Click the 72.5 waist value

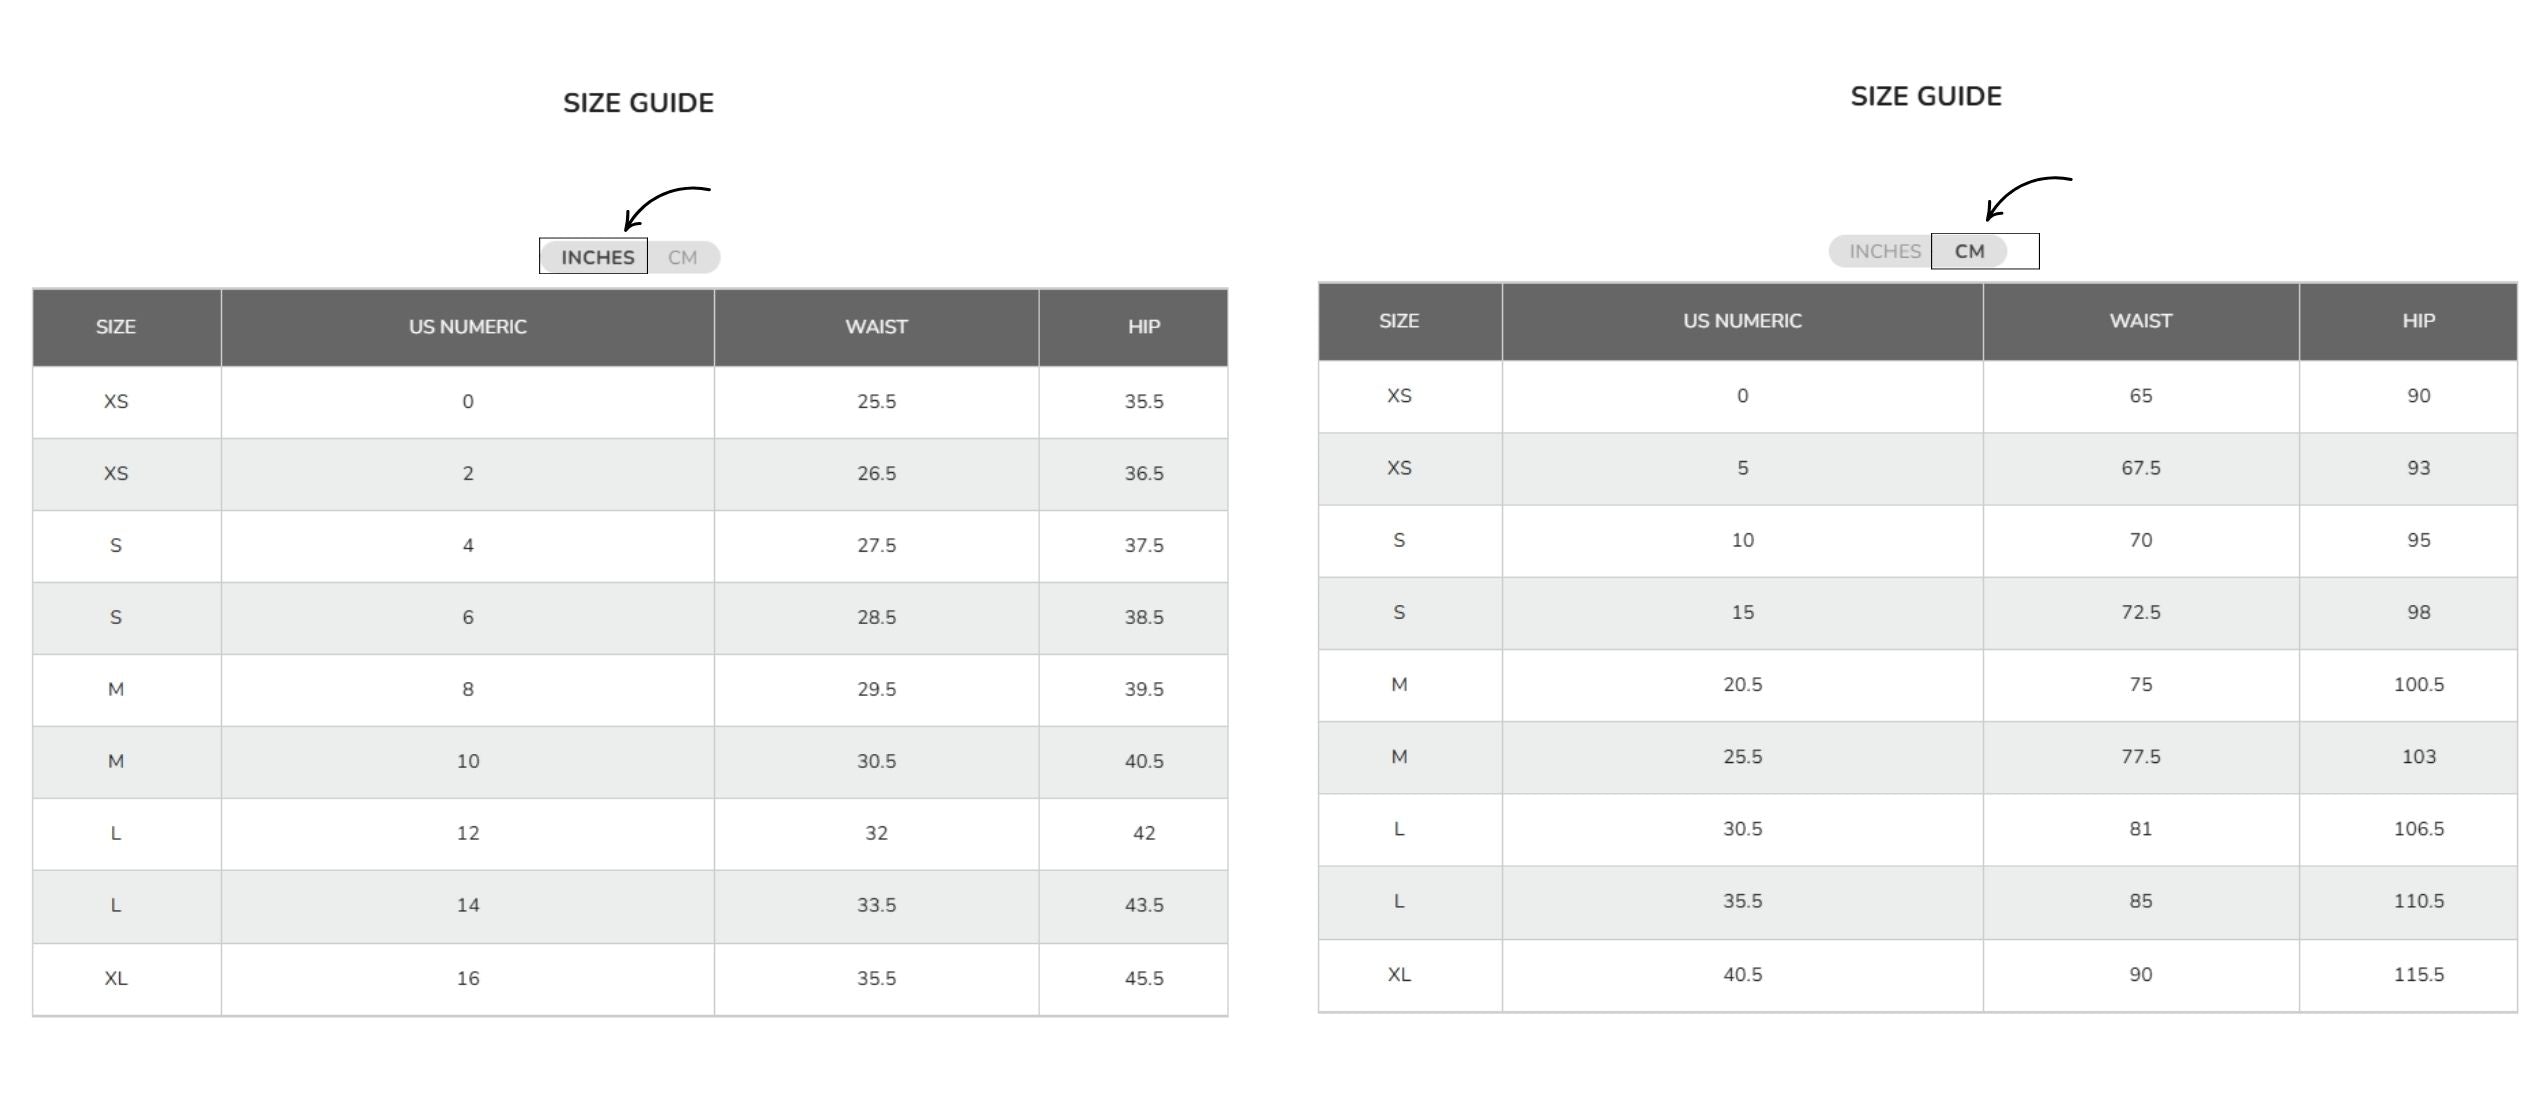[2140, 612]
